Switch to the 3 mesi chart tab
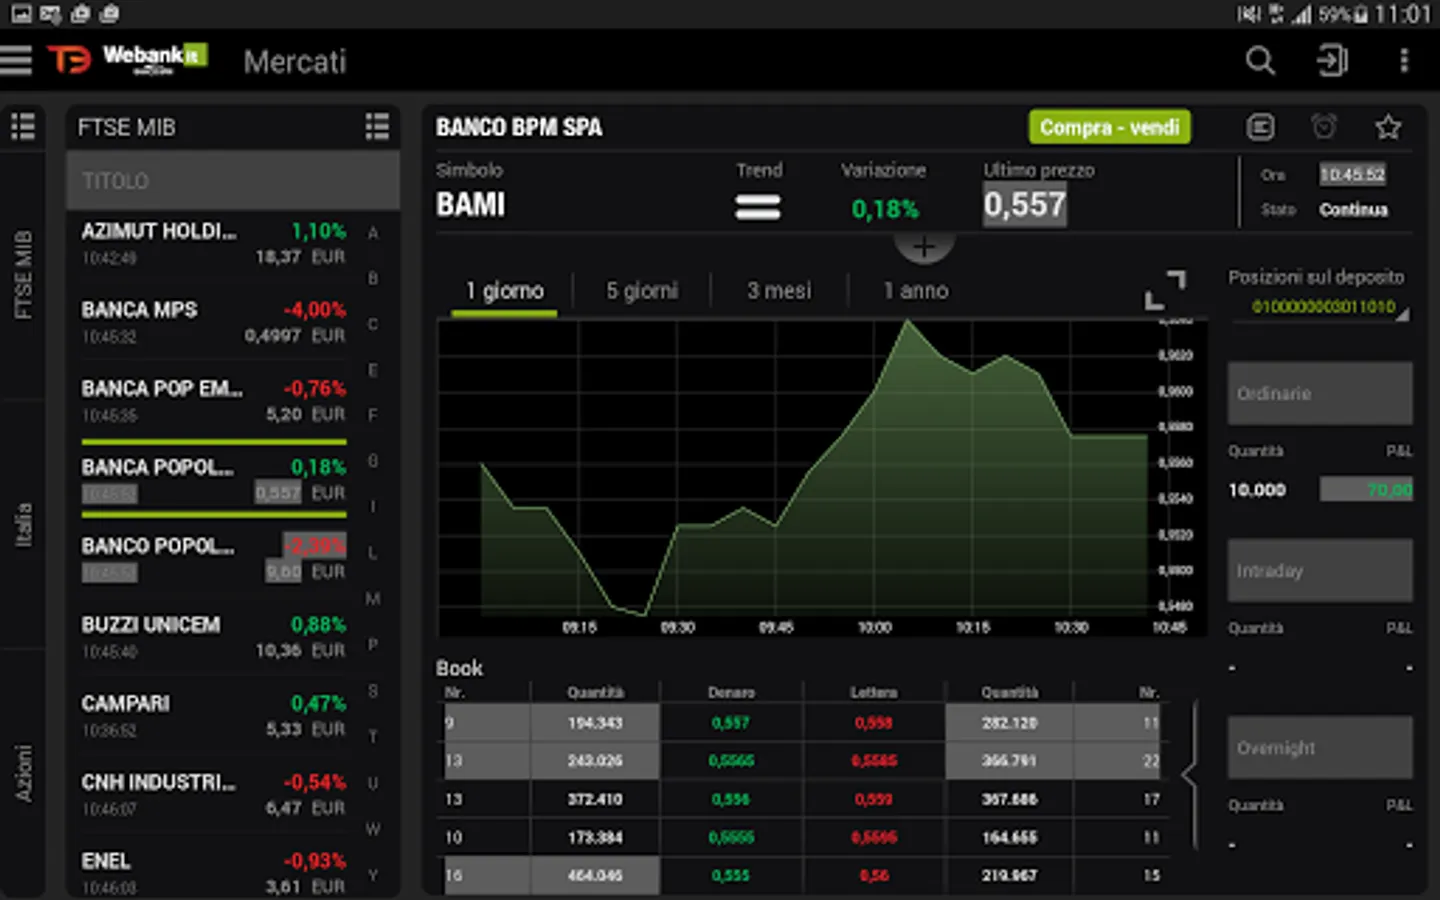Viewport: 1440px width, 900px height. [x=779, y=291]
